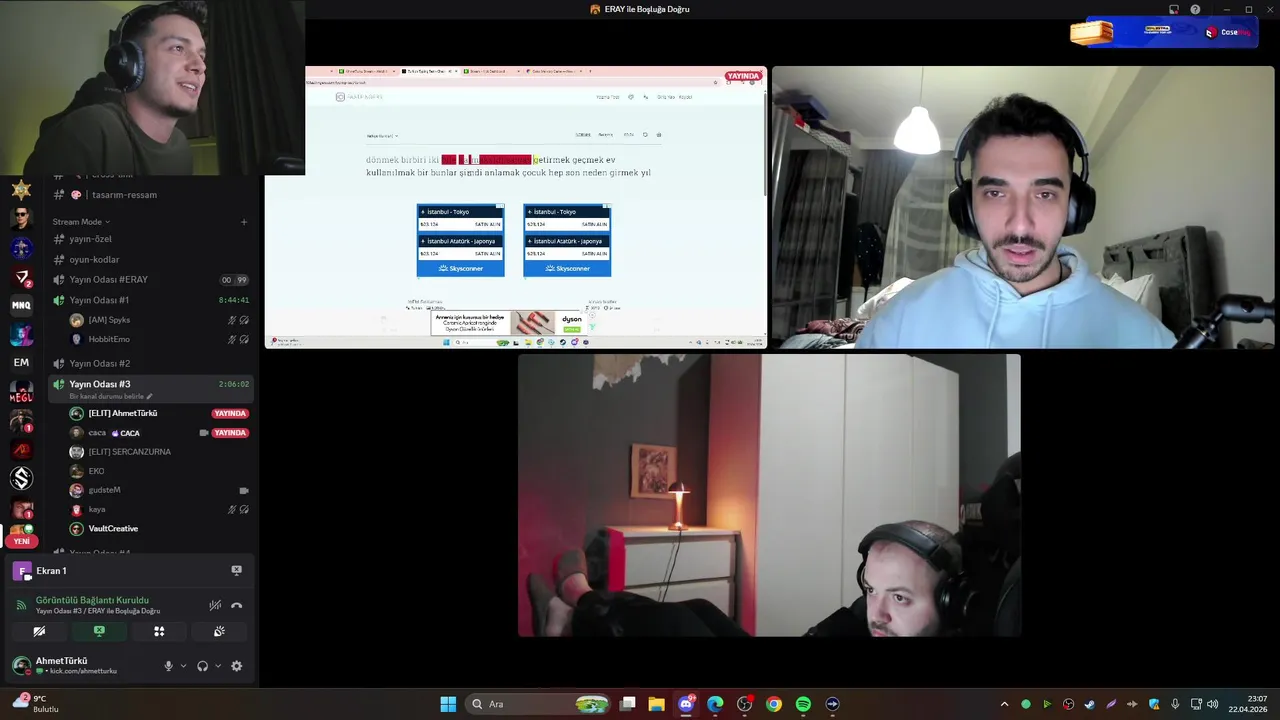Select user [ELIT] SERCANZURNA
Image resolution: width=1280 pixels, height=720 pixels.
(x=158, y=452)
